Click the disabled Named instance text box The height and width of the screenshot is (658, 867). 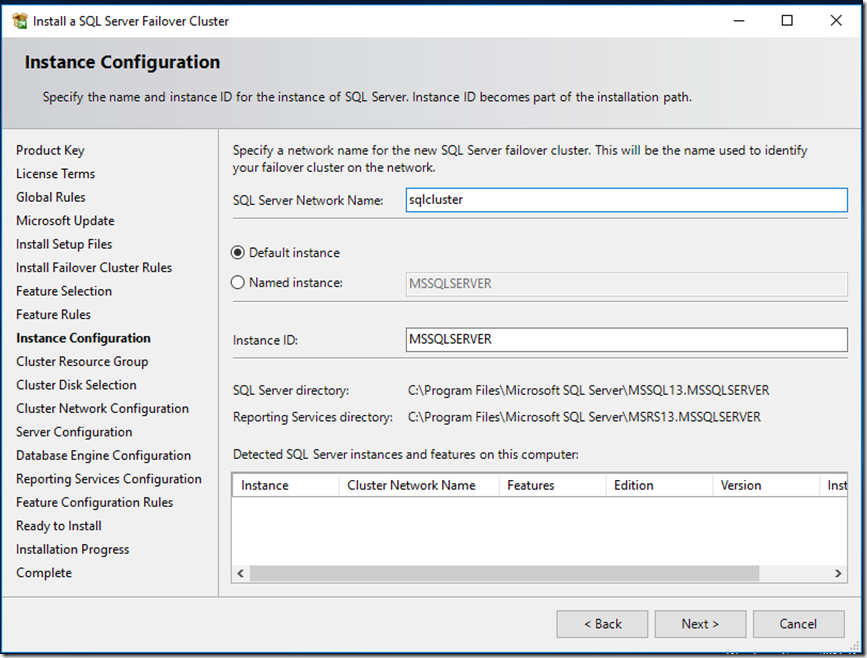point(626,284)
